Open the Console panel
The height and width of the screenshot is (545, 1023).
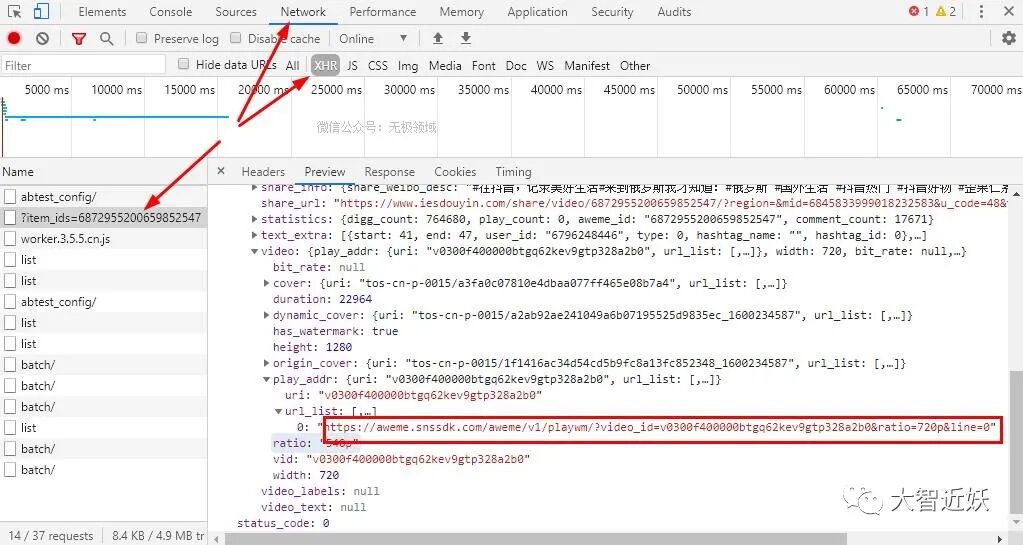click(x=171, y=12)
